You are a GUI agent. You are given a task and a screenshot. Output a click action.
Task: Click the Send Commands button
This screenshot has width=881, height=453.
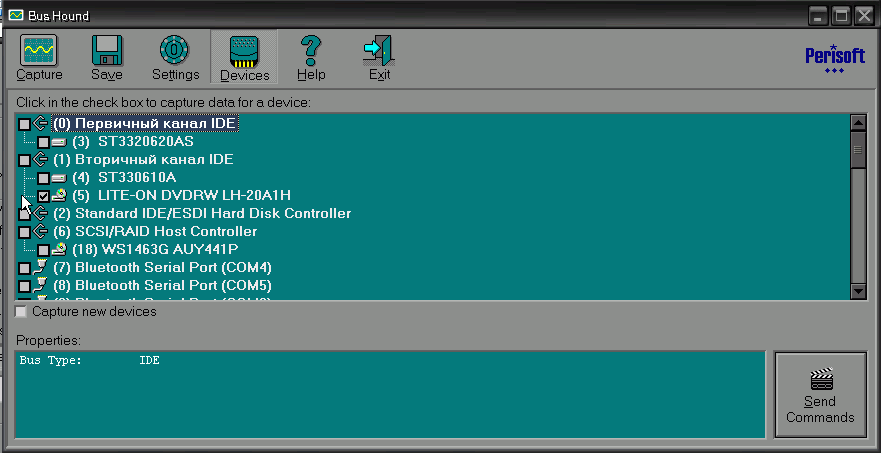tap(820, 395)
